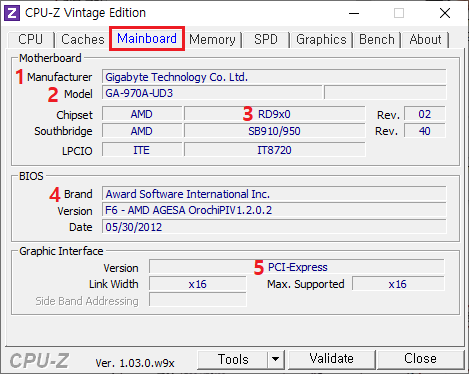Click the CPU-Z purple Z title icon
This screenshot has height=374, width=469.
[x=12, y=13]
